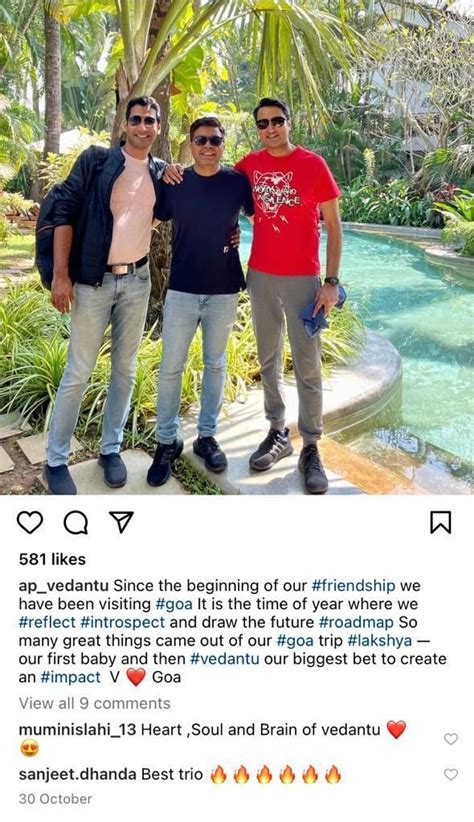Like muminislahi_13's comment heart
Image resolution: width=474 pixels, height=822 pixels.
[x=451, y=739]
